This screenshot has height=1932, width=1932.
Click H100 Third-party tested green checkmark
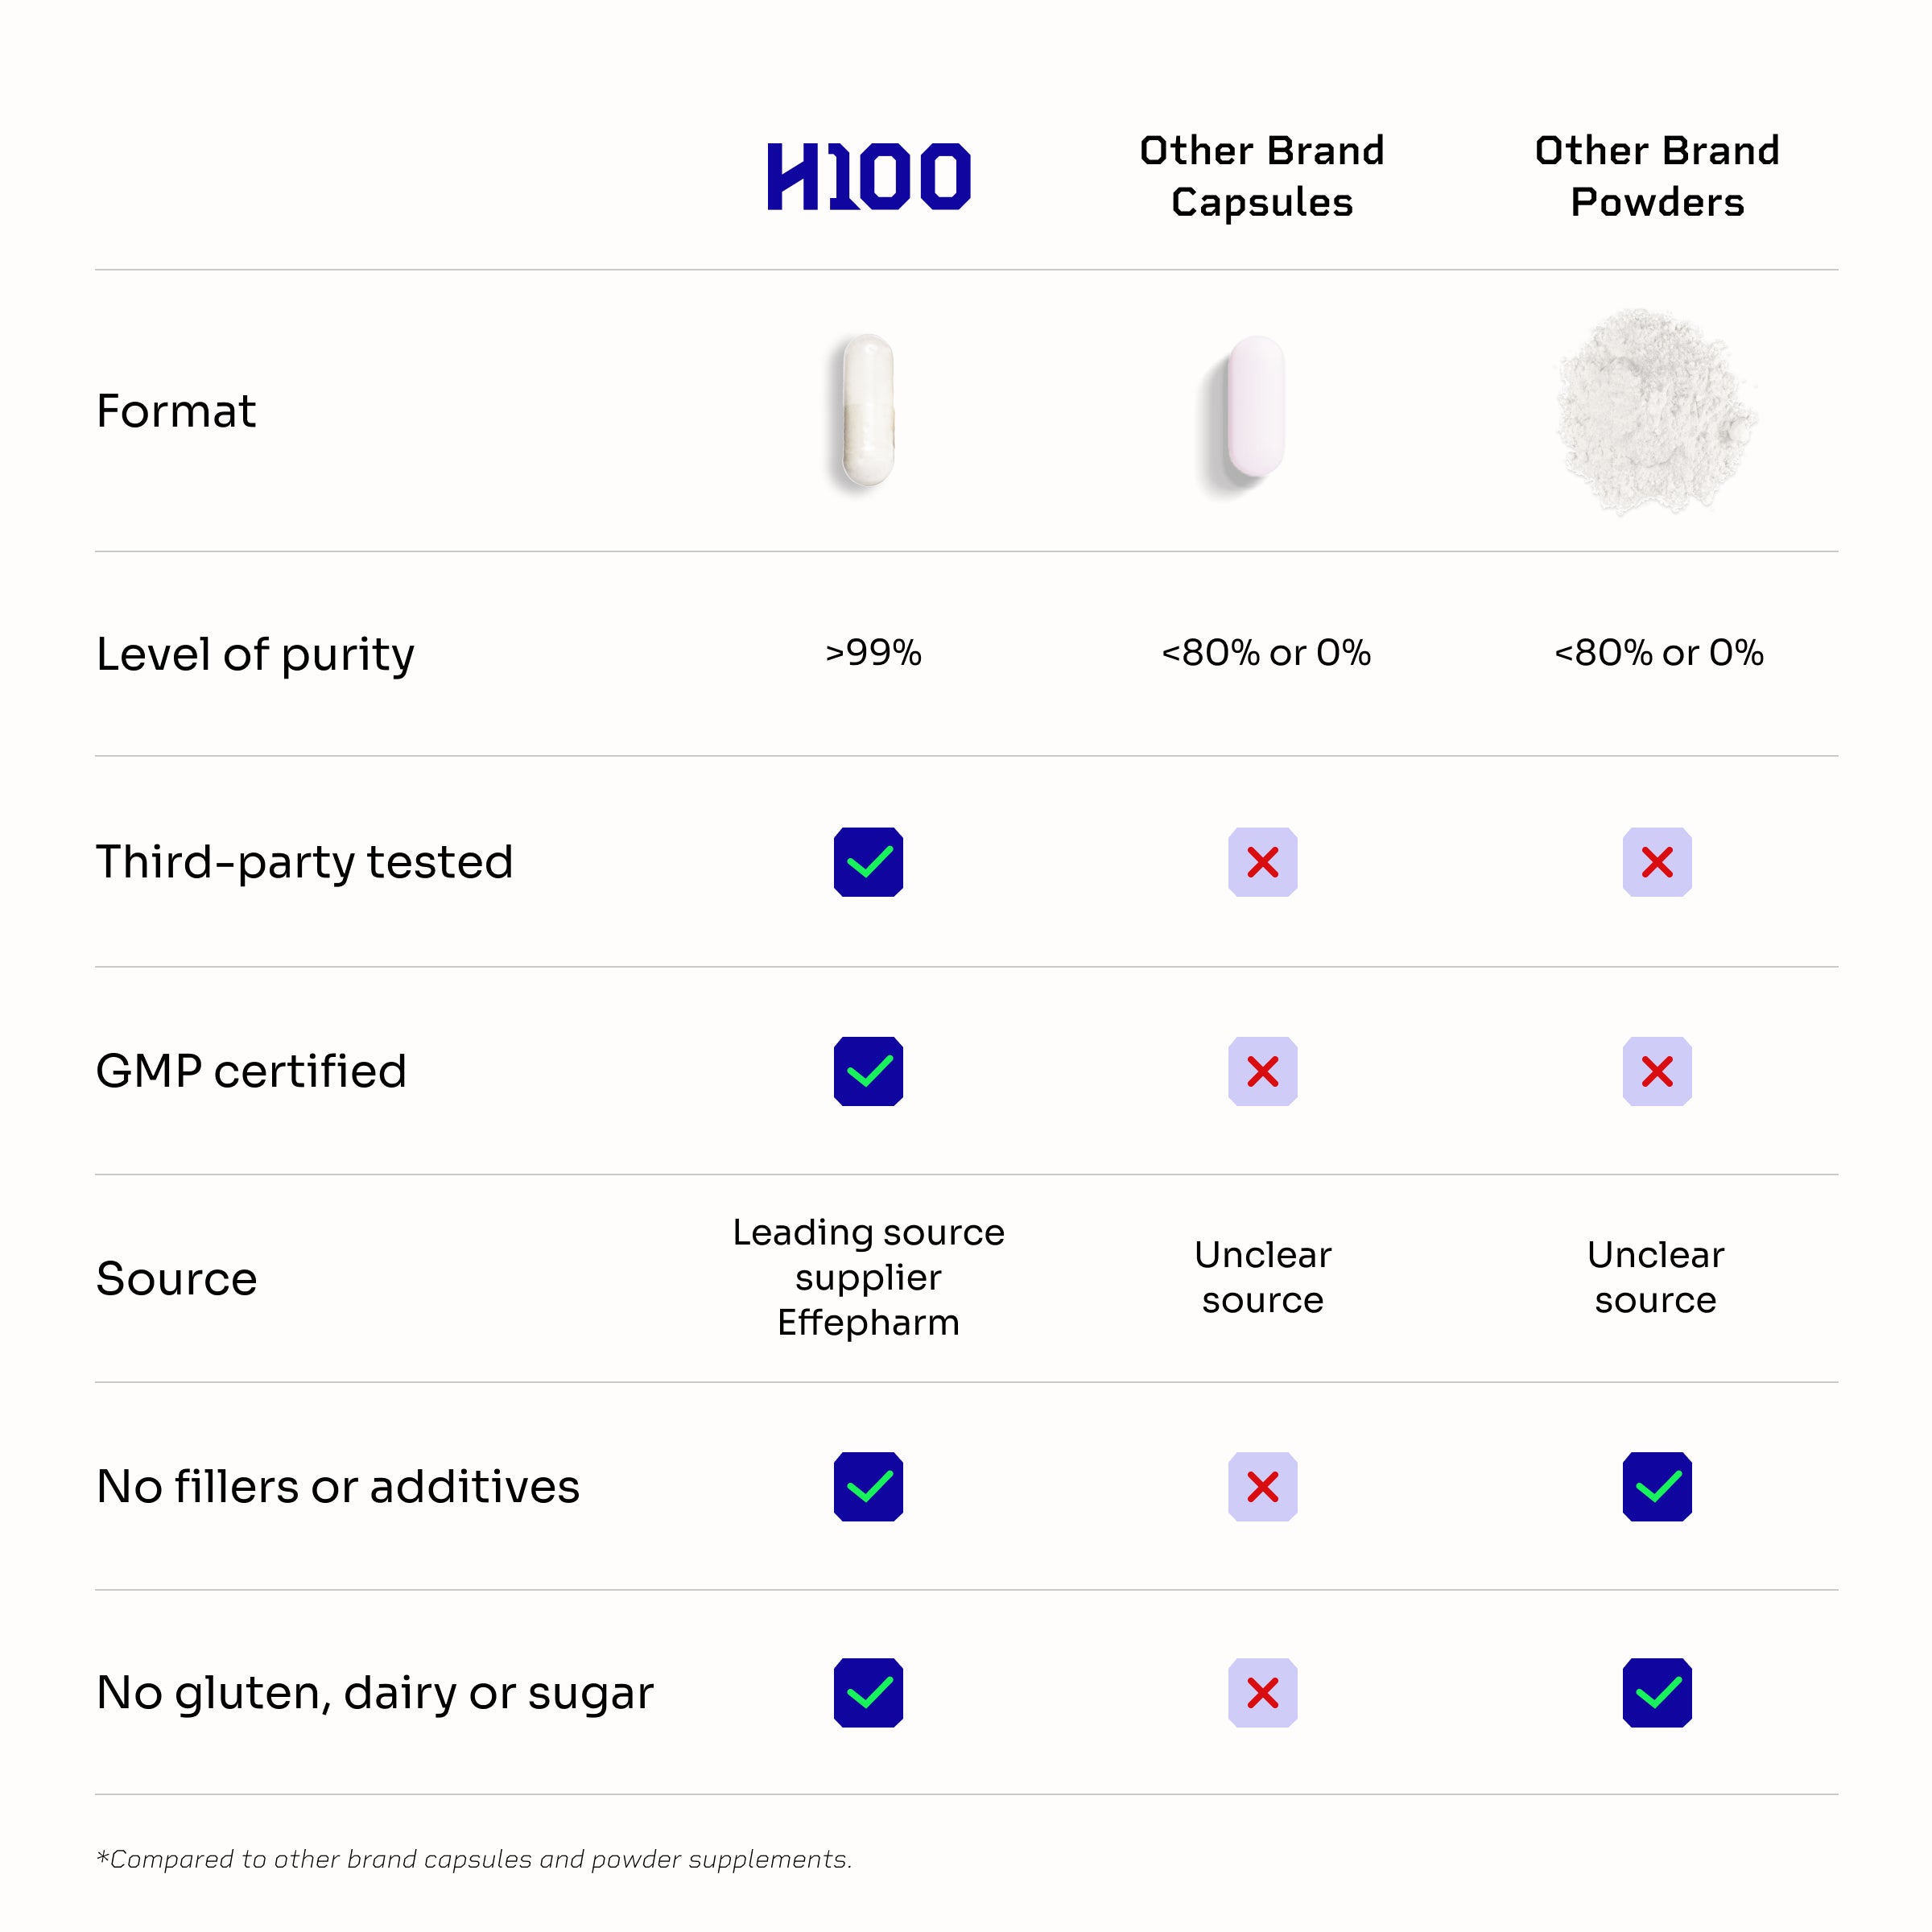(x=868, y=862)
